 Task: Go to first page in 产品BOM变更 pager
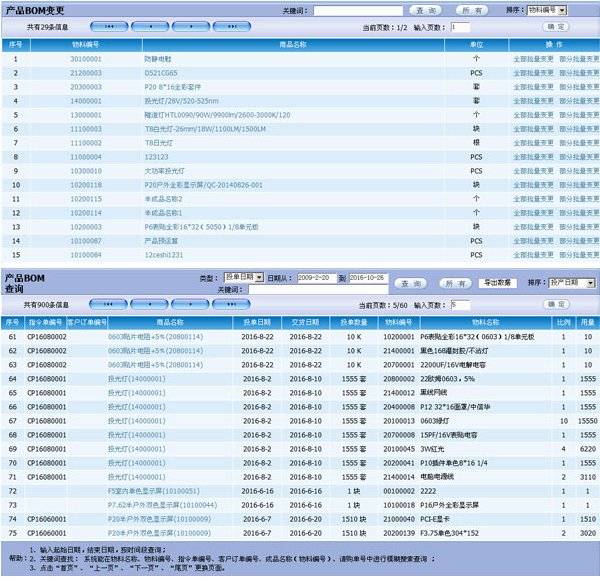(x=109, y=27)
